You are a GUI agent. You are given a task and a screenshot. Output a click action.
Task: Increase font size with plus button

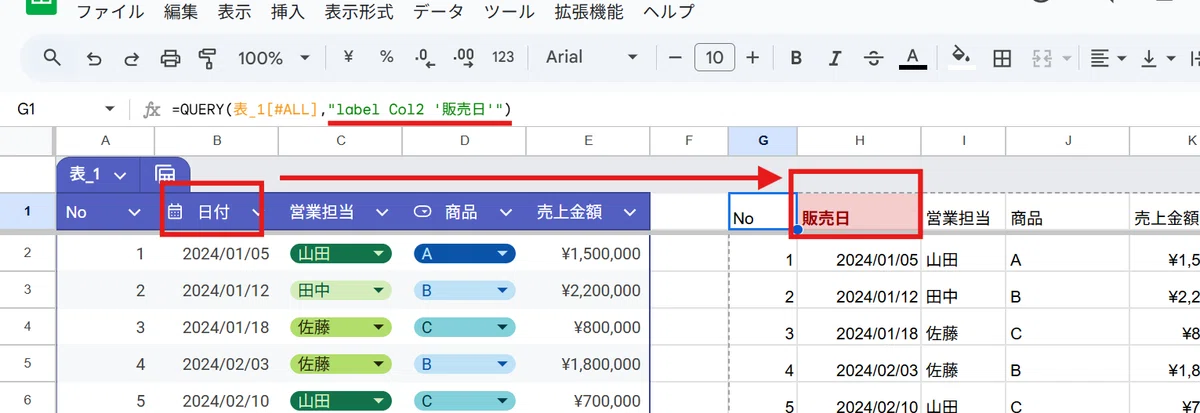pos(753,58)
